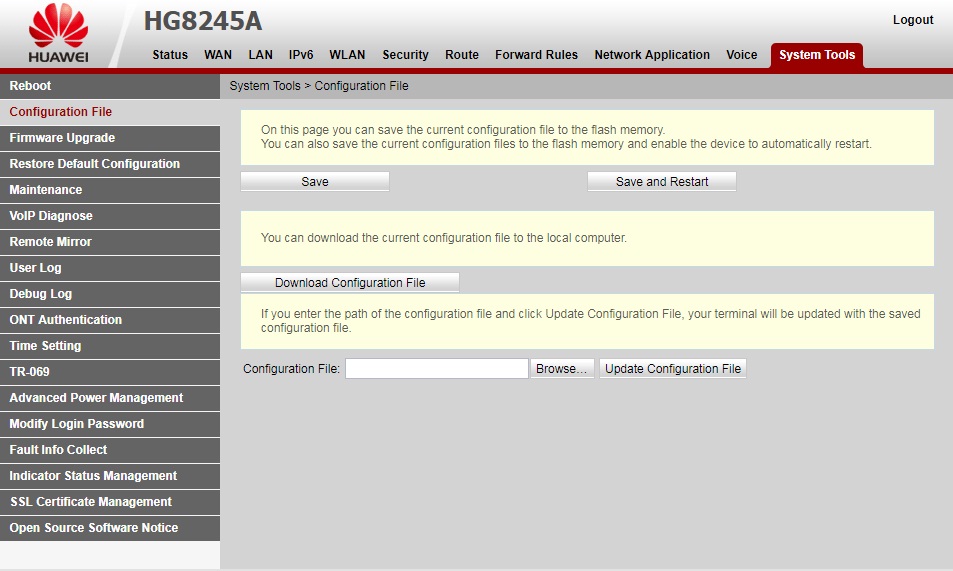953x571 pixels.
Task: Open TR-069 settings
Action: coord(110,372)
